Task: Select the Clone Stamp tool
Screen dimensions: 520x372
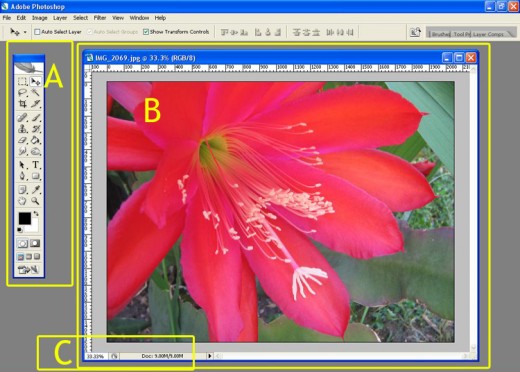Action: pyautogui.click(x=22, y=129)
